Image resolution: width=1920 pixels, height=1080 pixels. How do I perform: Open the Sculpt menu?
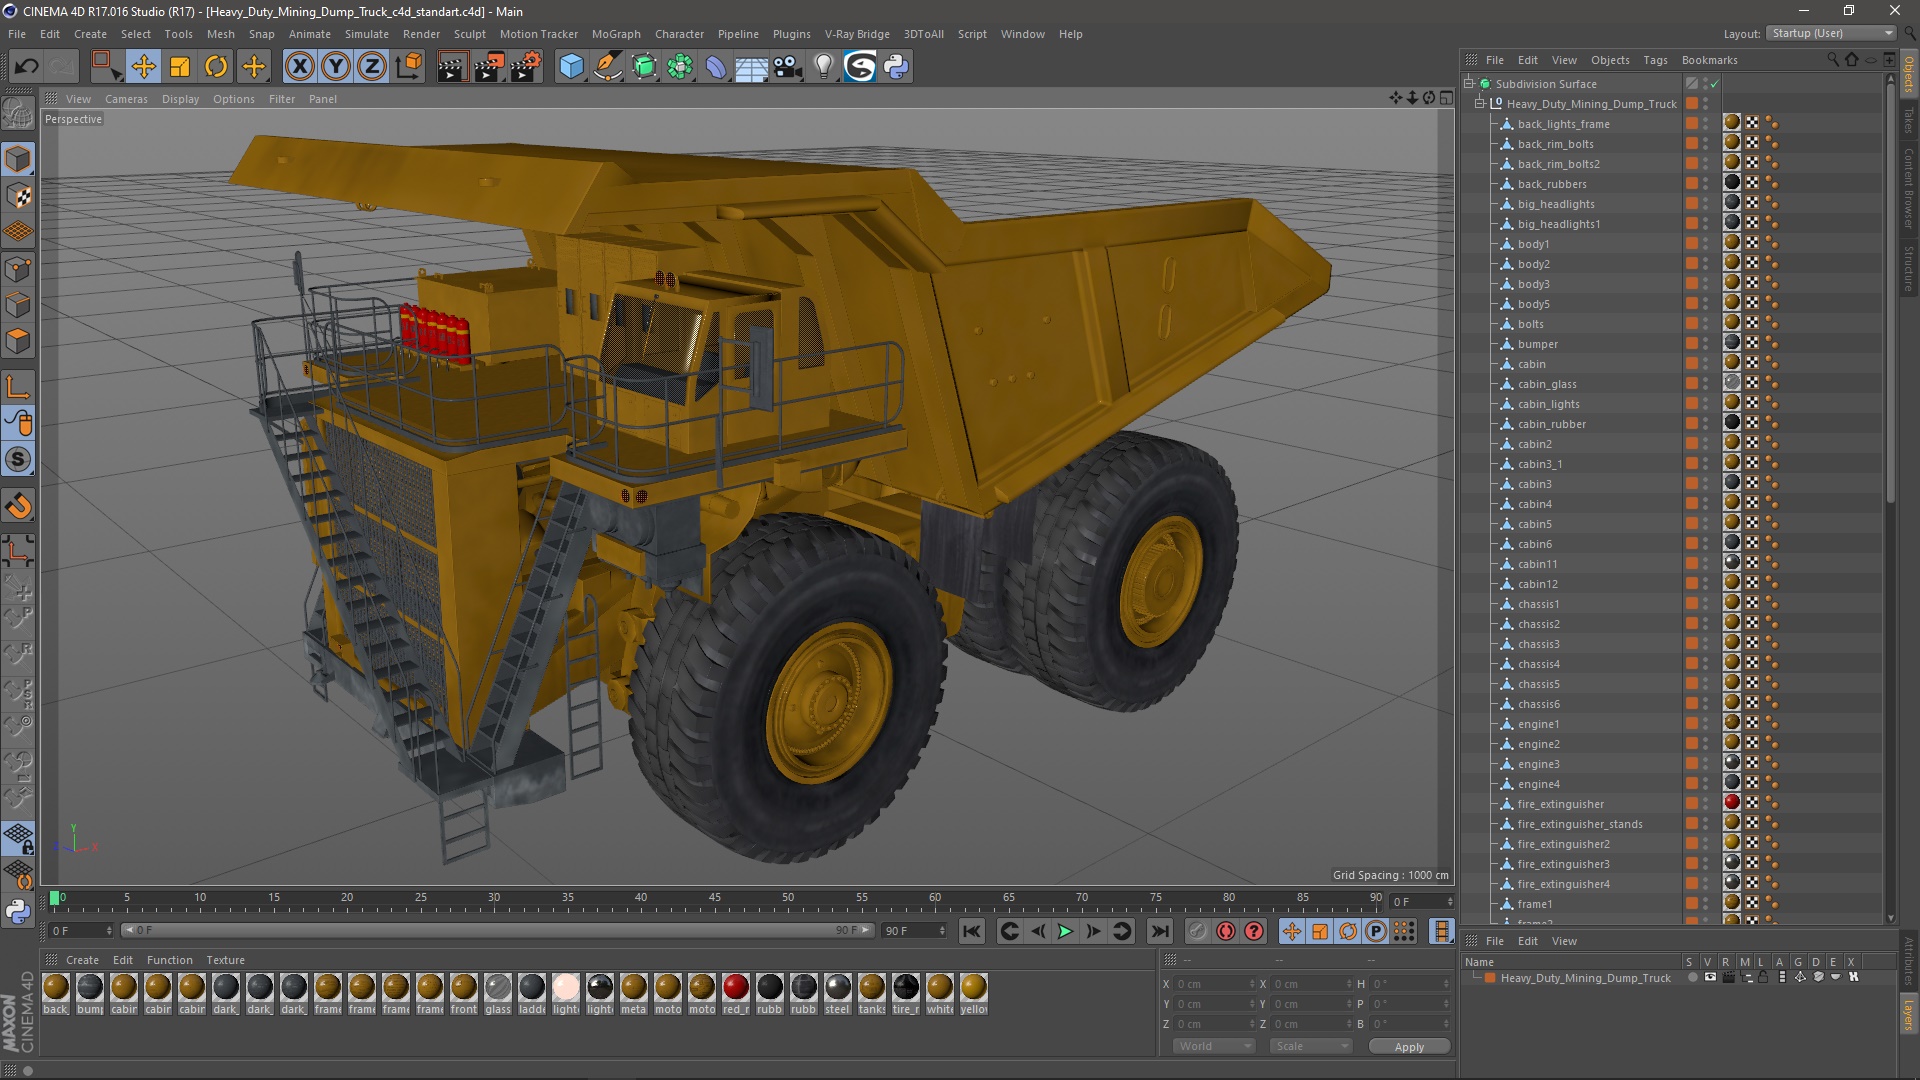(x=470, y=34)
